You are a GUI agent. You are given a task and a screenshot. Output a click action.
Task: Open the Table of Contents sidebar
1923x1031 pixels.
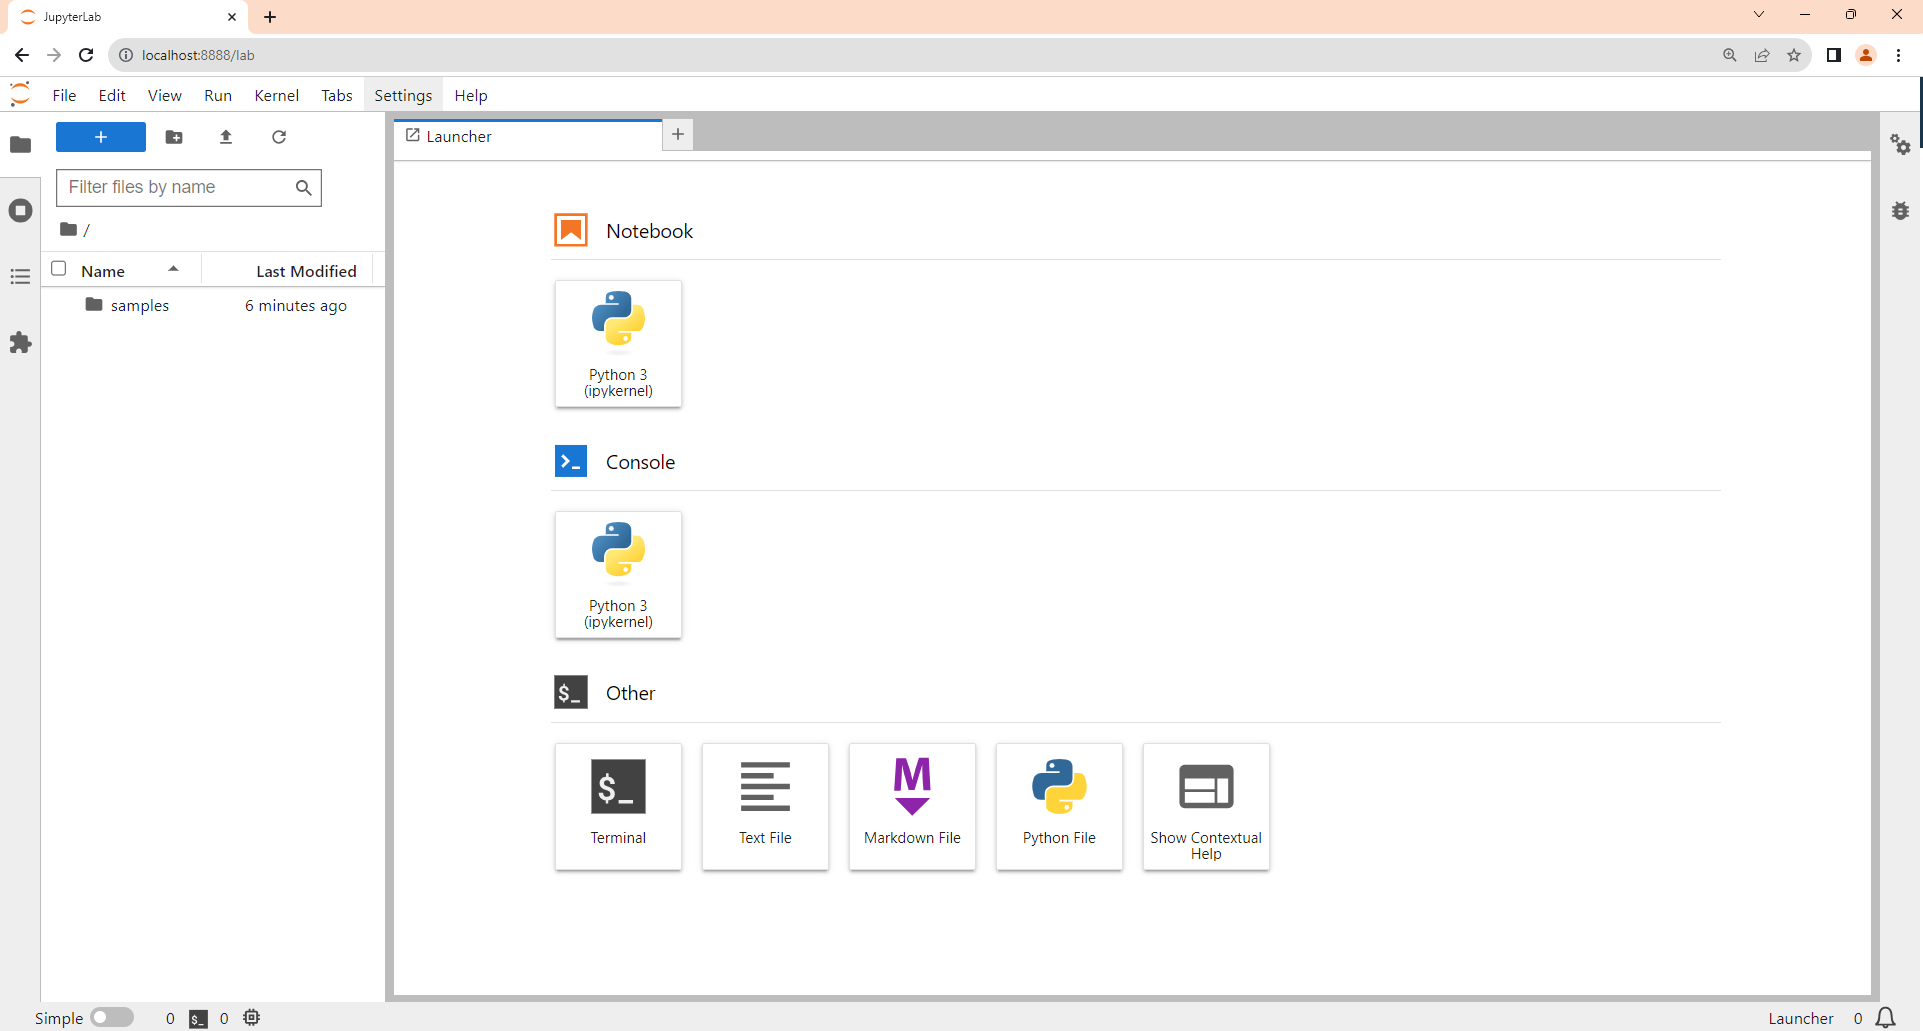tap(20, 276)
